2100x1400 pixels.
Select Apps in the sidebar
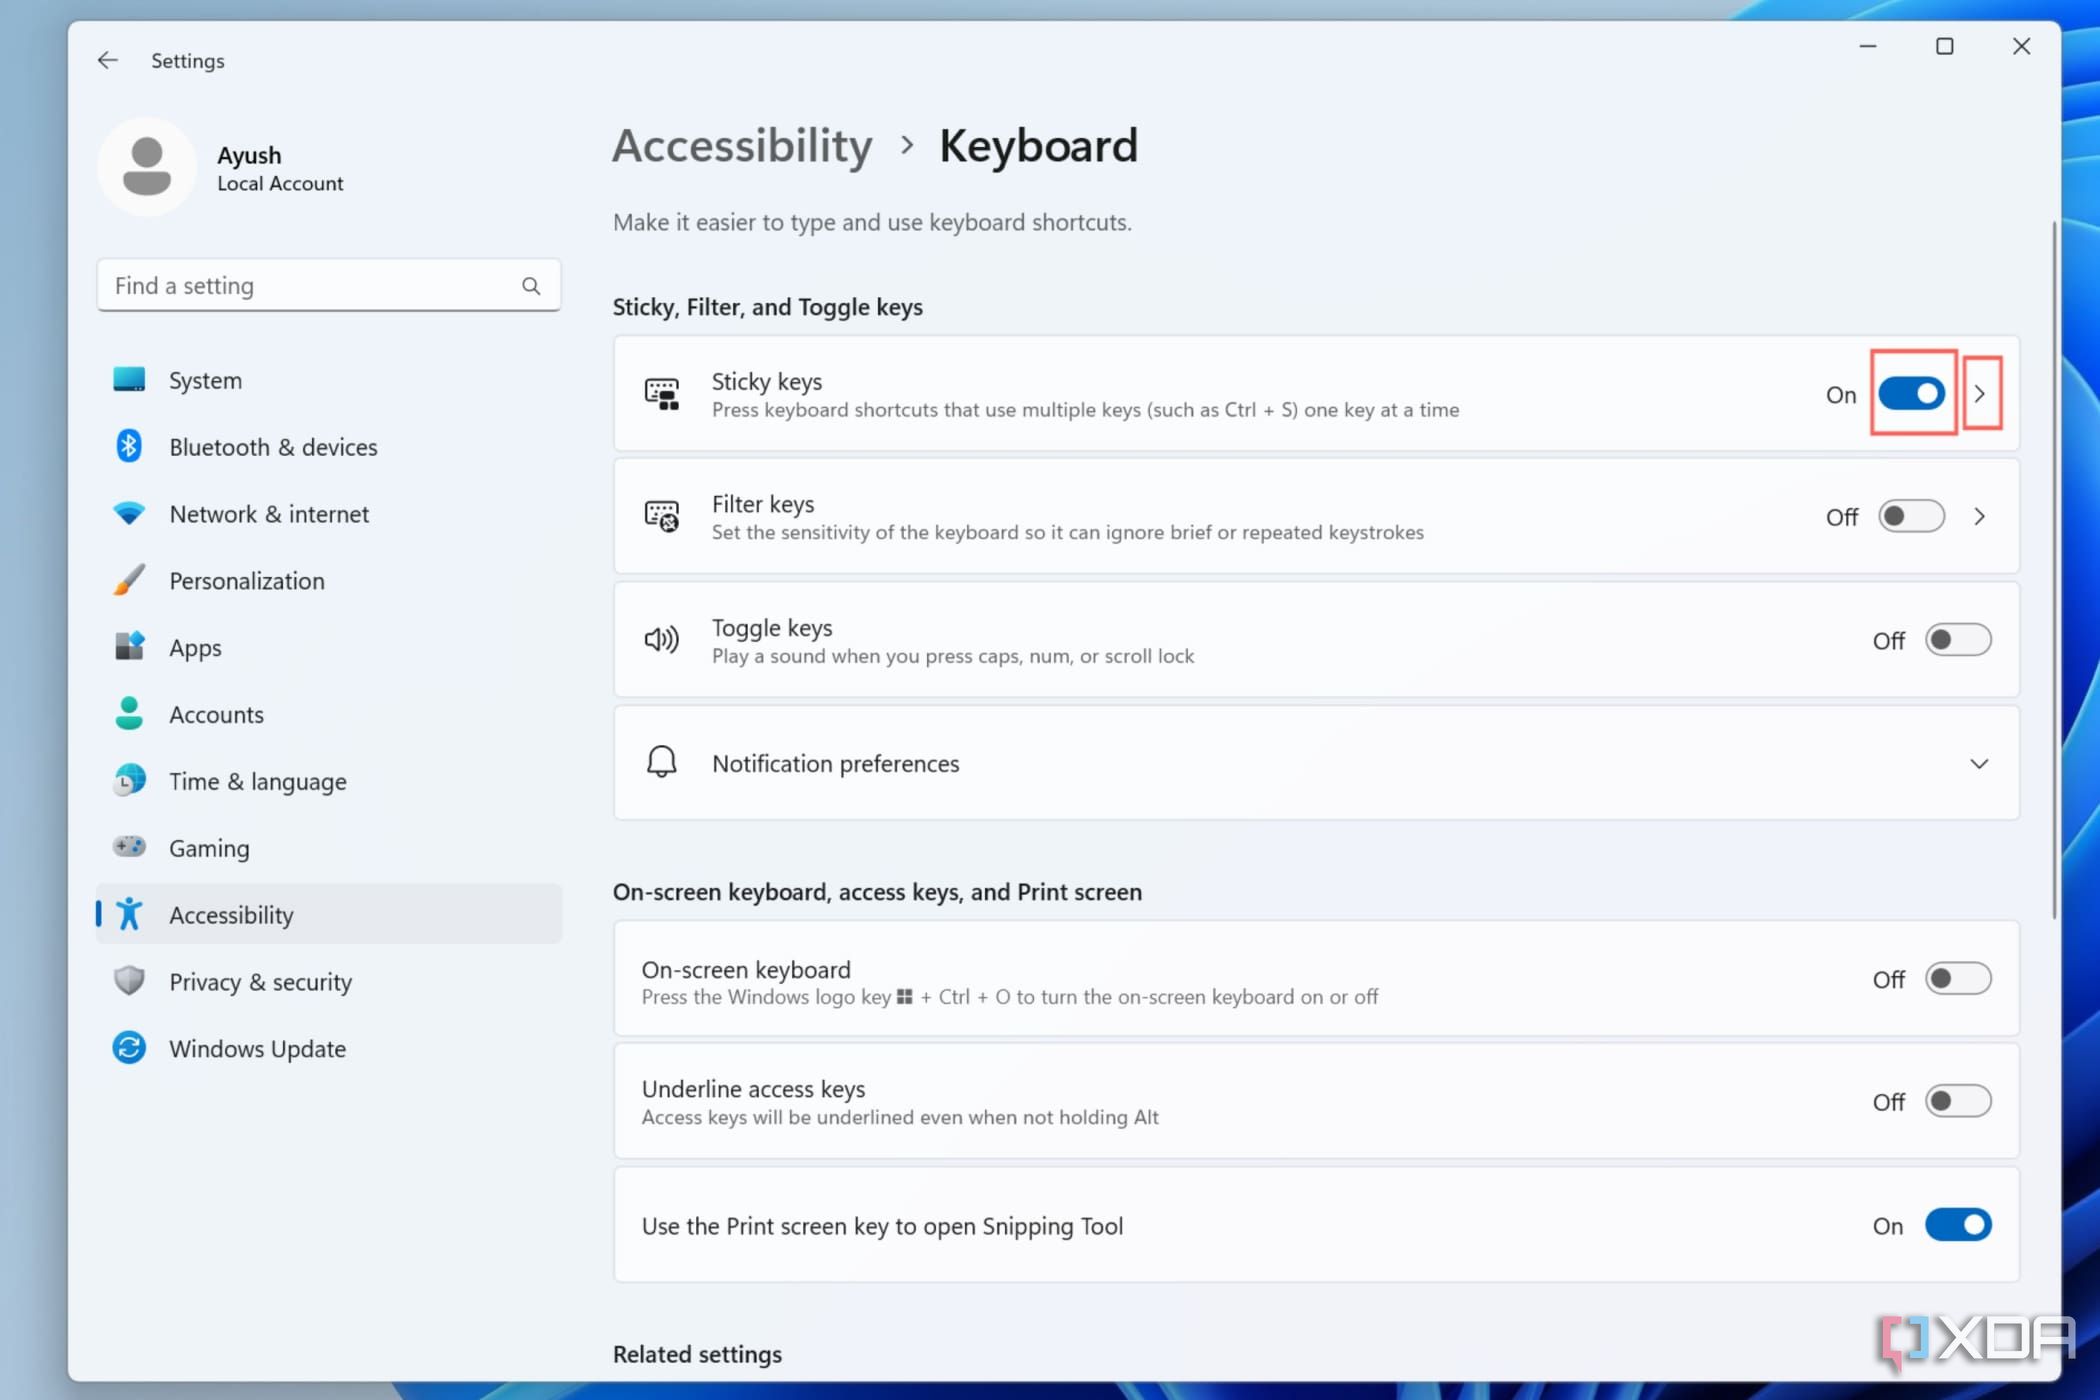329,647
